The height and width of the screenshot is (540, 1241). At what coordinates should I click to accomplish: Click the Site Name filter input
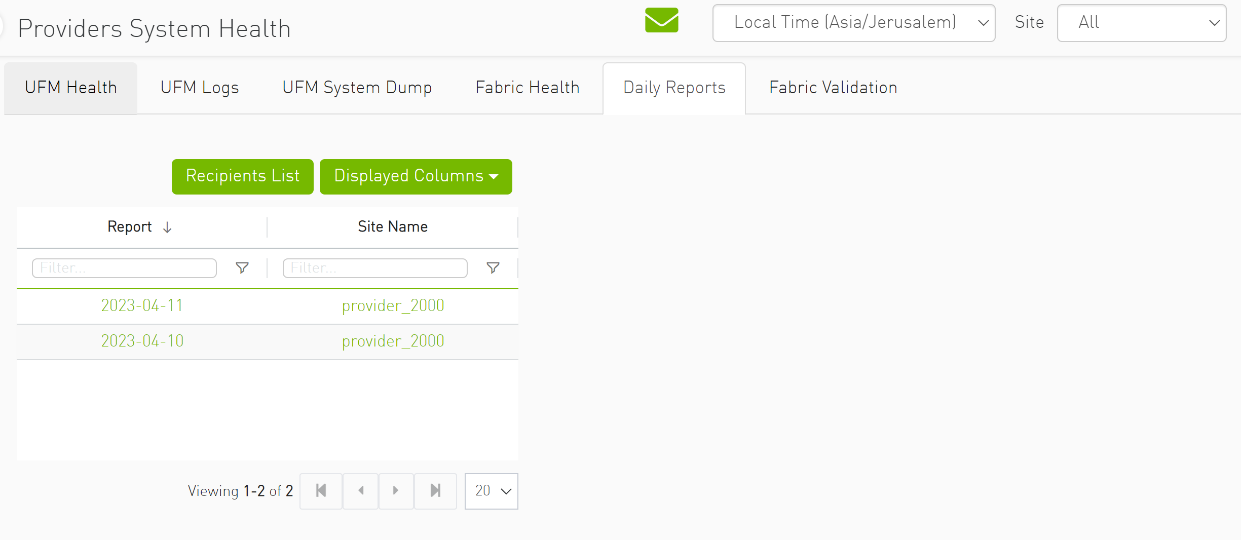[x=375, y=268]
